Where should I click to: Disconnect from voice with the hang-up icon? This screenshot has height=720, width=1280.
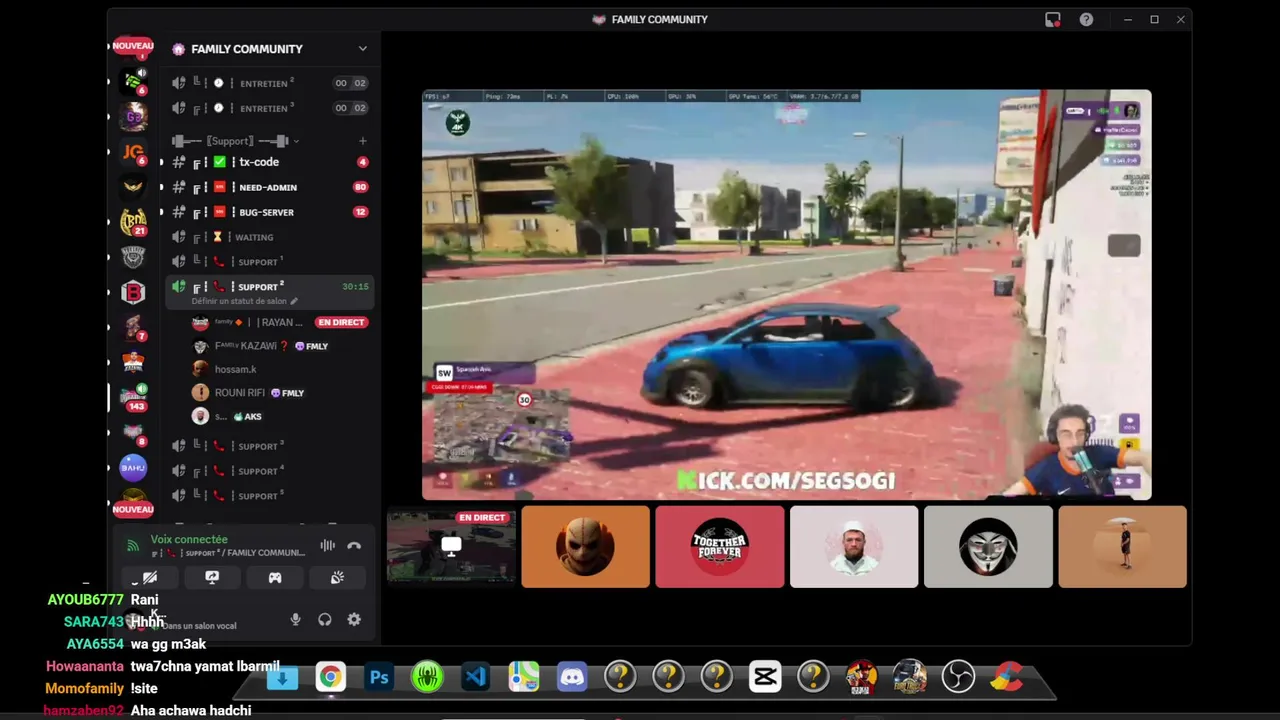(x=354, y=545)
